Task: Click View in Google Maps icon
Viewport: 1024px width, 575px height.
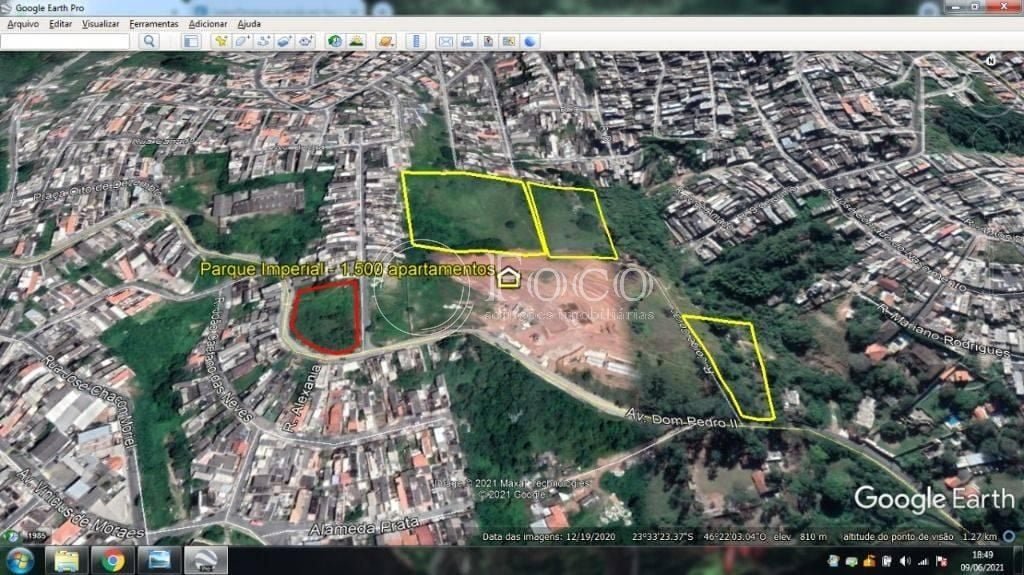Action: (x=509, y=41)
